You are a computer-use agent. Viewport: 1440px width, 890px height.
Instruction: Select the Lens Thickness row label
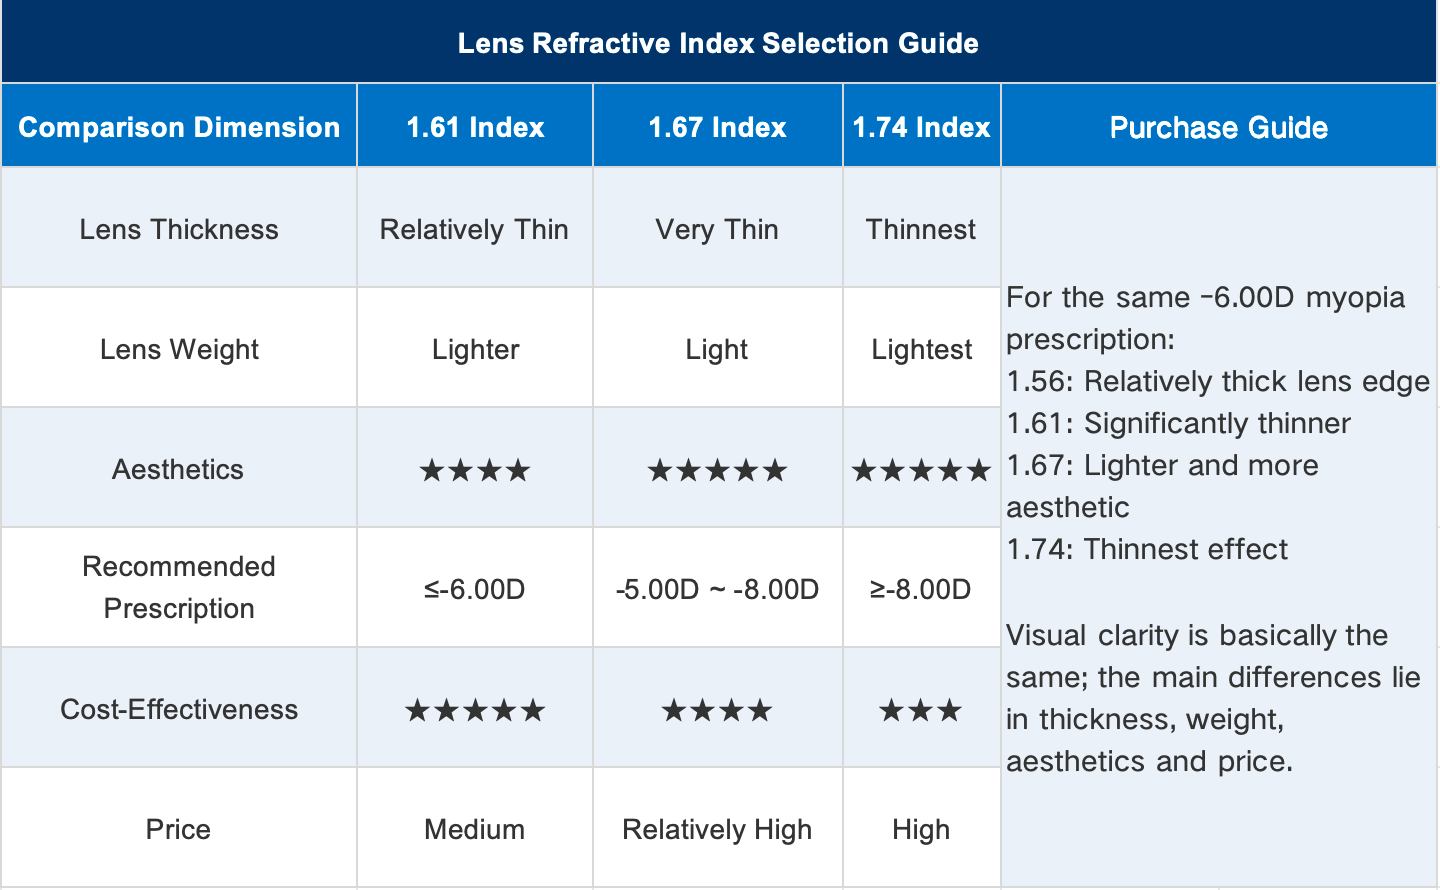click(x=179, y=229)
